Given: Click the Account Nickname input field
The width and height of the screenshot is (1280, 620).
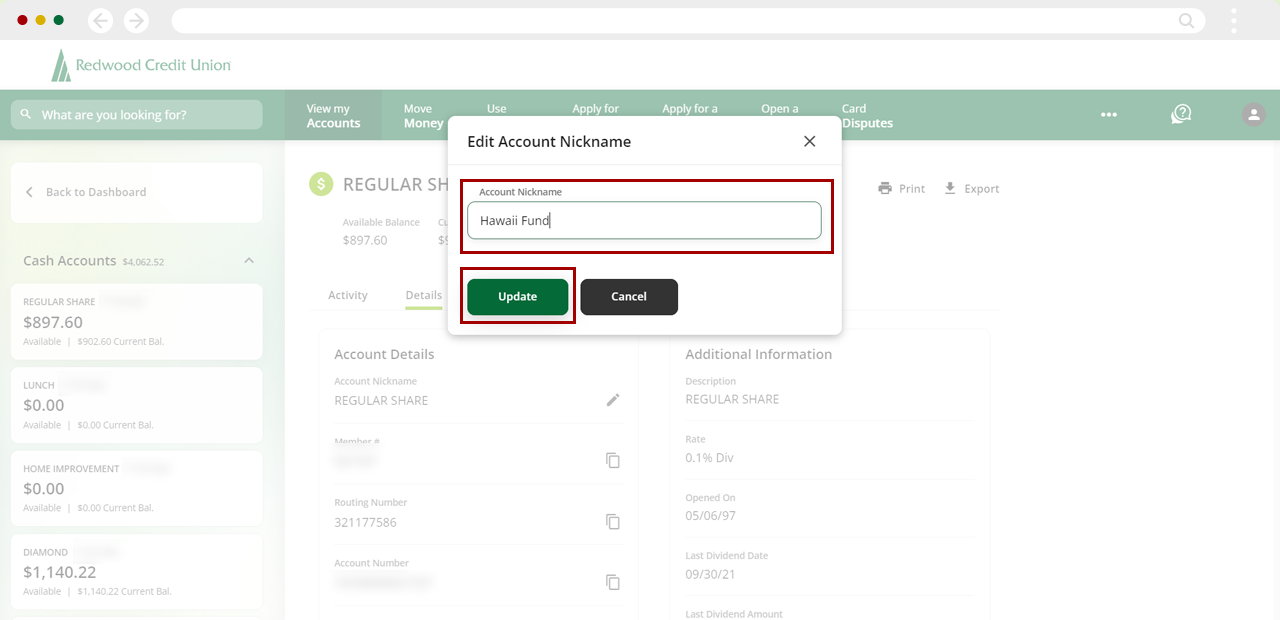Looking at the screenshot, I should (644, 220).
